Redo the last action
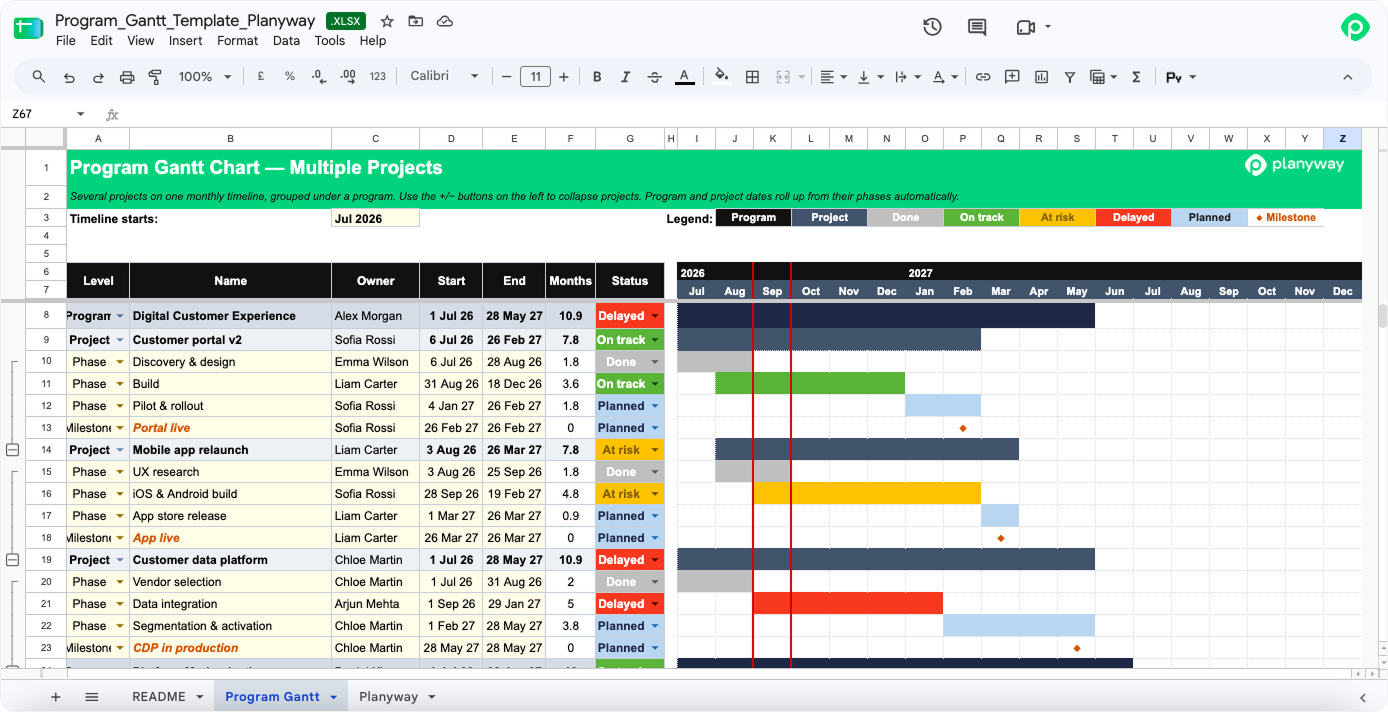Image resolution: width=1388 pixels, height=712 pixels. 98,77
